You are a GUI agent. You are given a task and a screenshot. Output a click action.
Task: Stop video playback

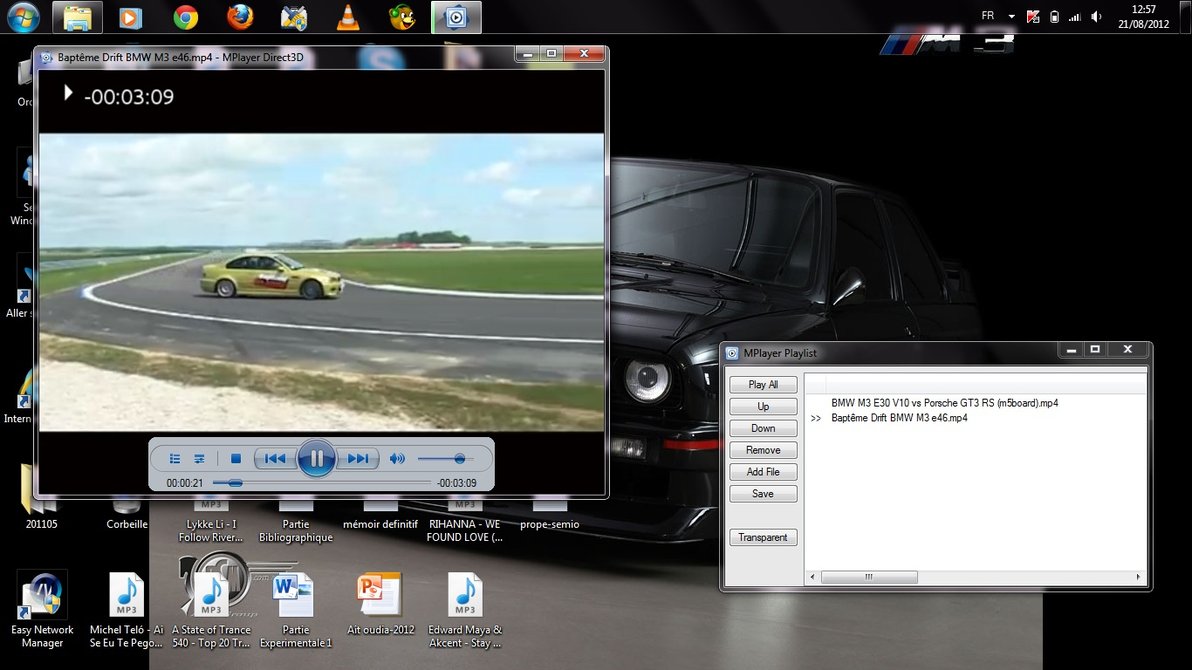coord(236,459)
